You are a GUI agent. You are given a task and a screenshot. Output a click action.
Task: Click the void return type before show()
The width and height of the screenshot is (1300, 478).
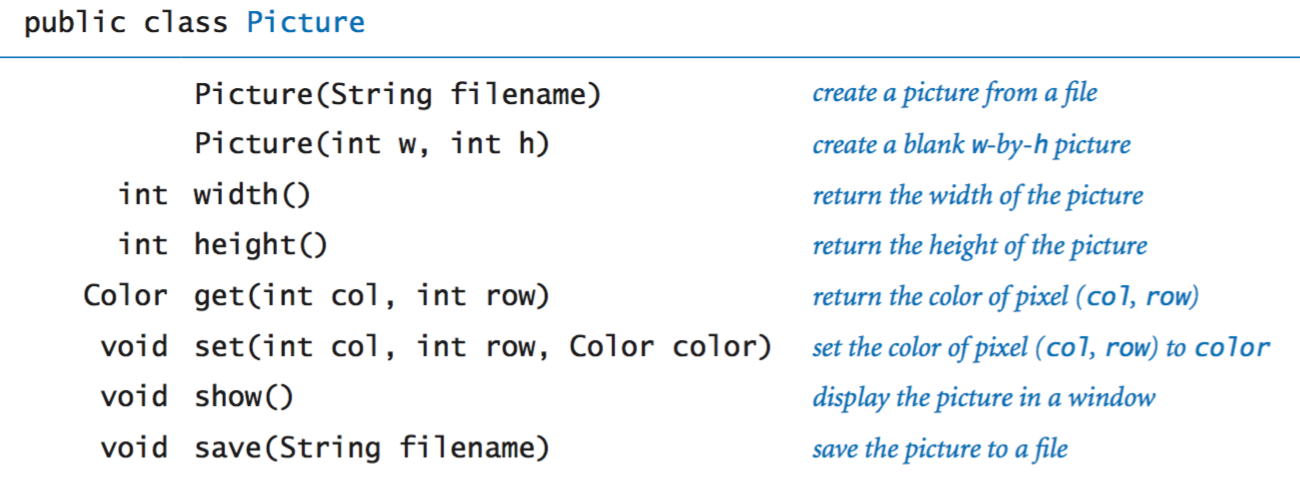click(134, 397)
